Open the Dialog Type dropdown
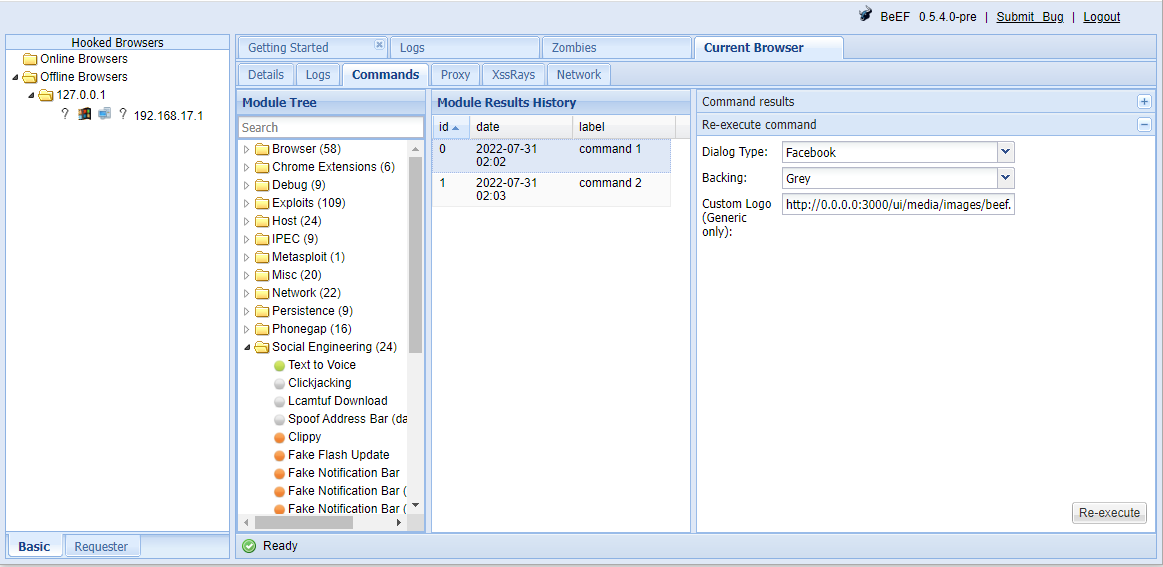 coord(1006,152)
